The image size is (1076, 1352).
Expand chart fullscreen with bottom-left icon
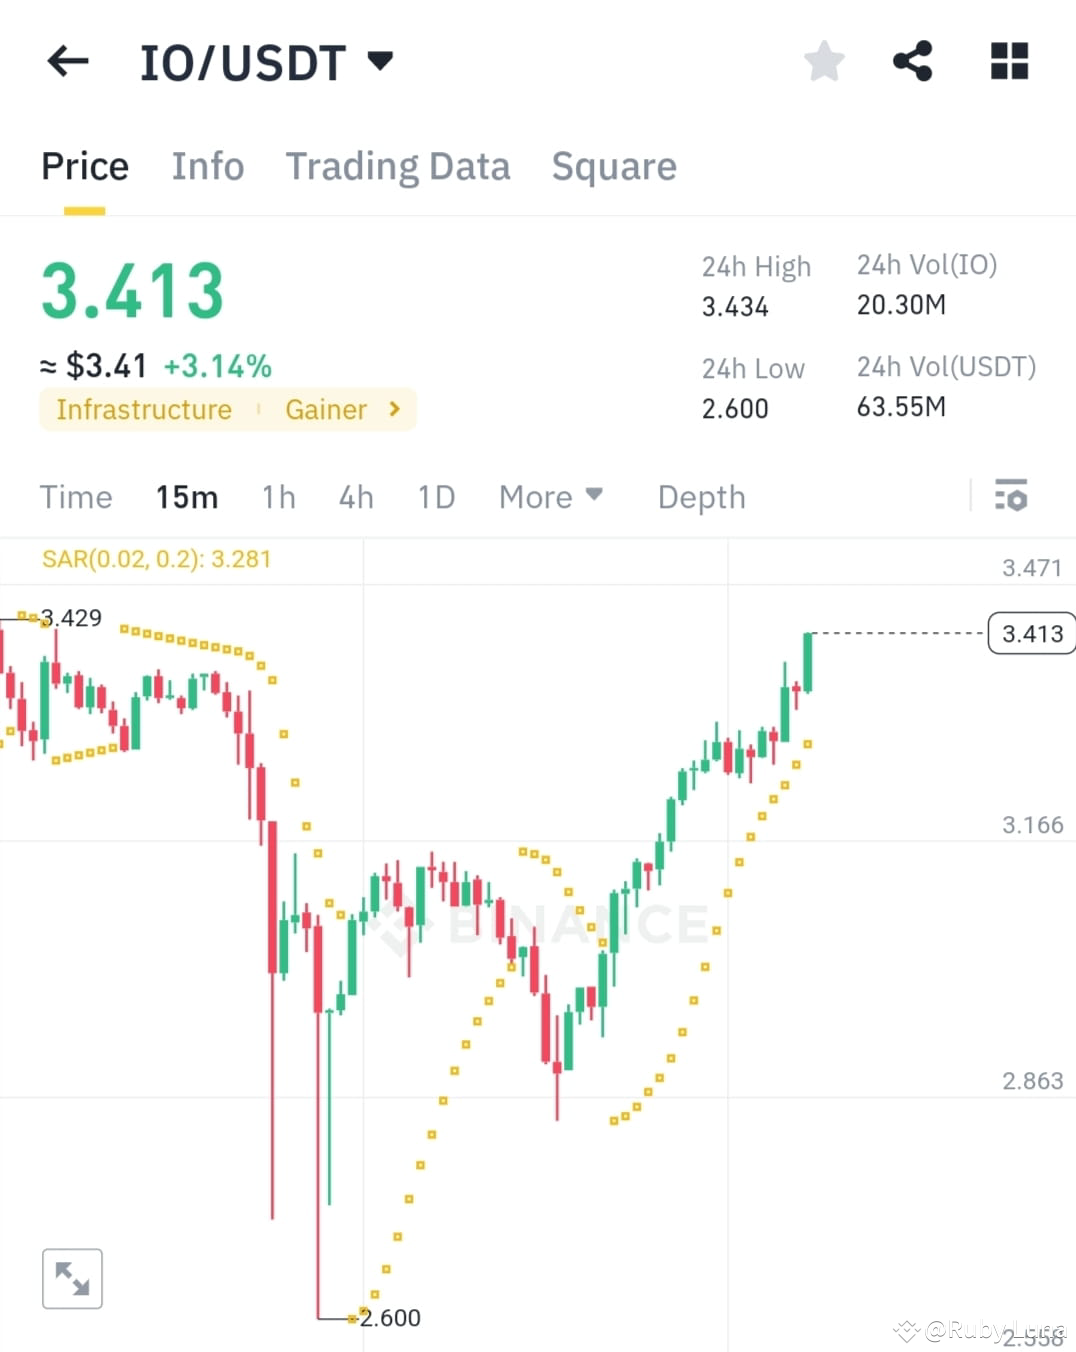pos(71,1278)
